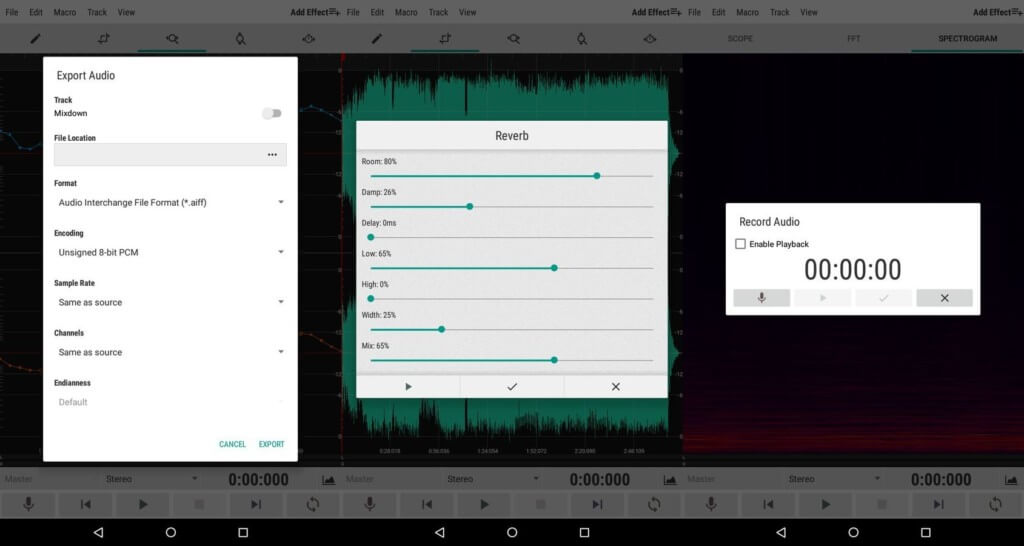The height and width of the screenshot is (546, 1024).
Task: Cancel the Reverb dialog with X button
Action: point(615,387)
